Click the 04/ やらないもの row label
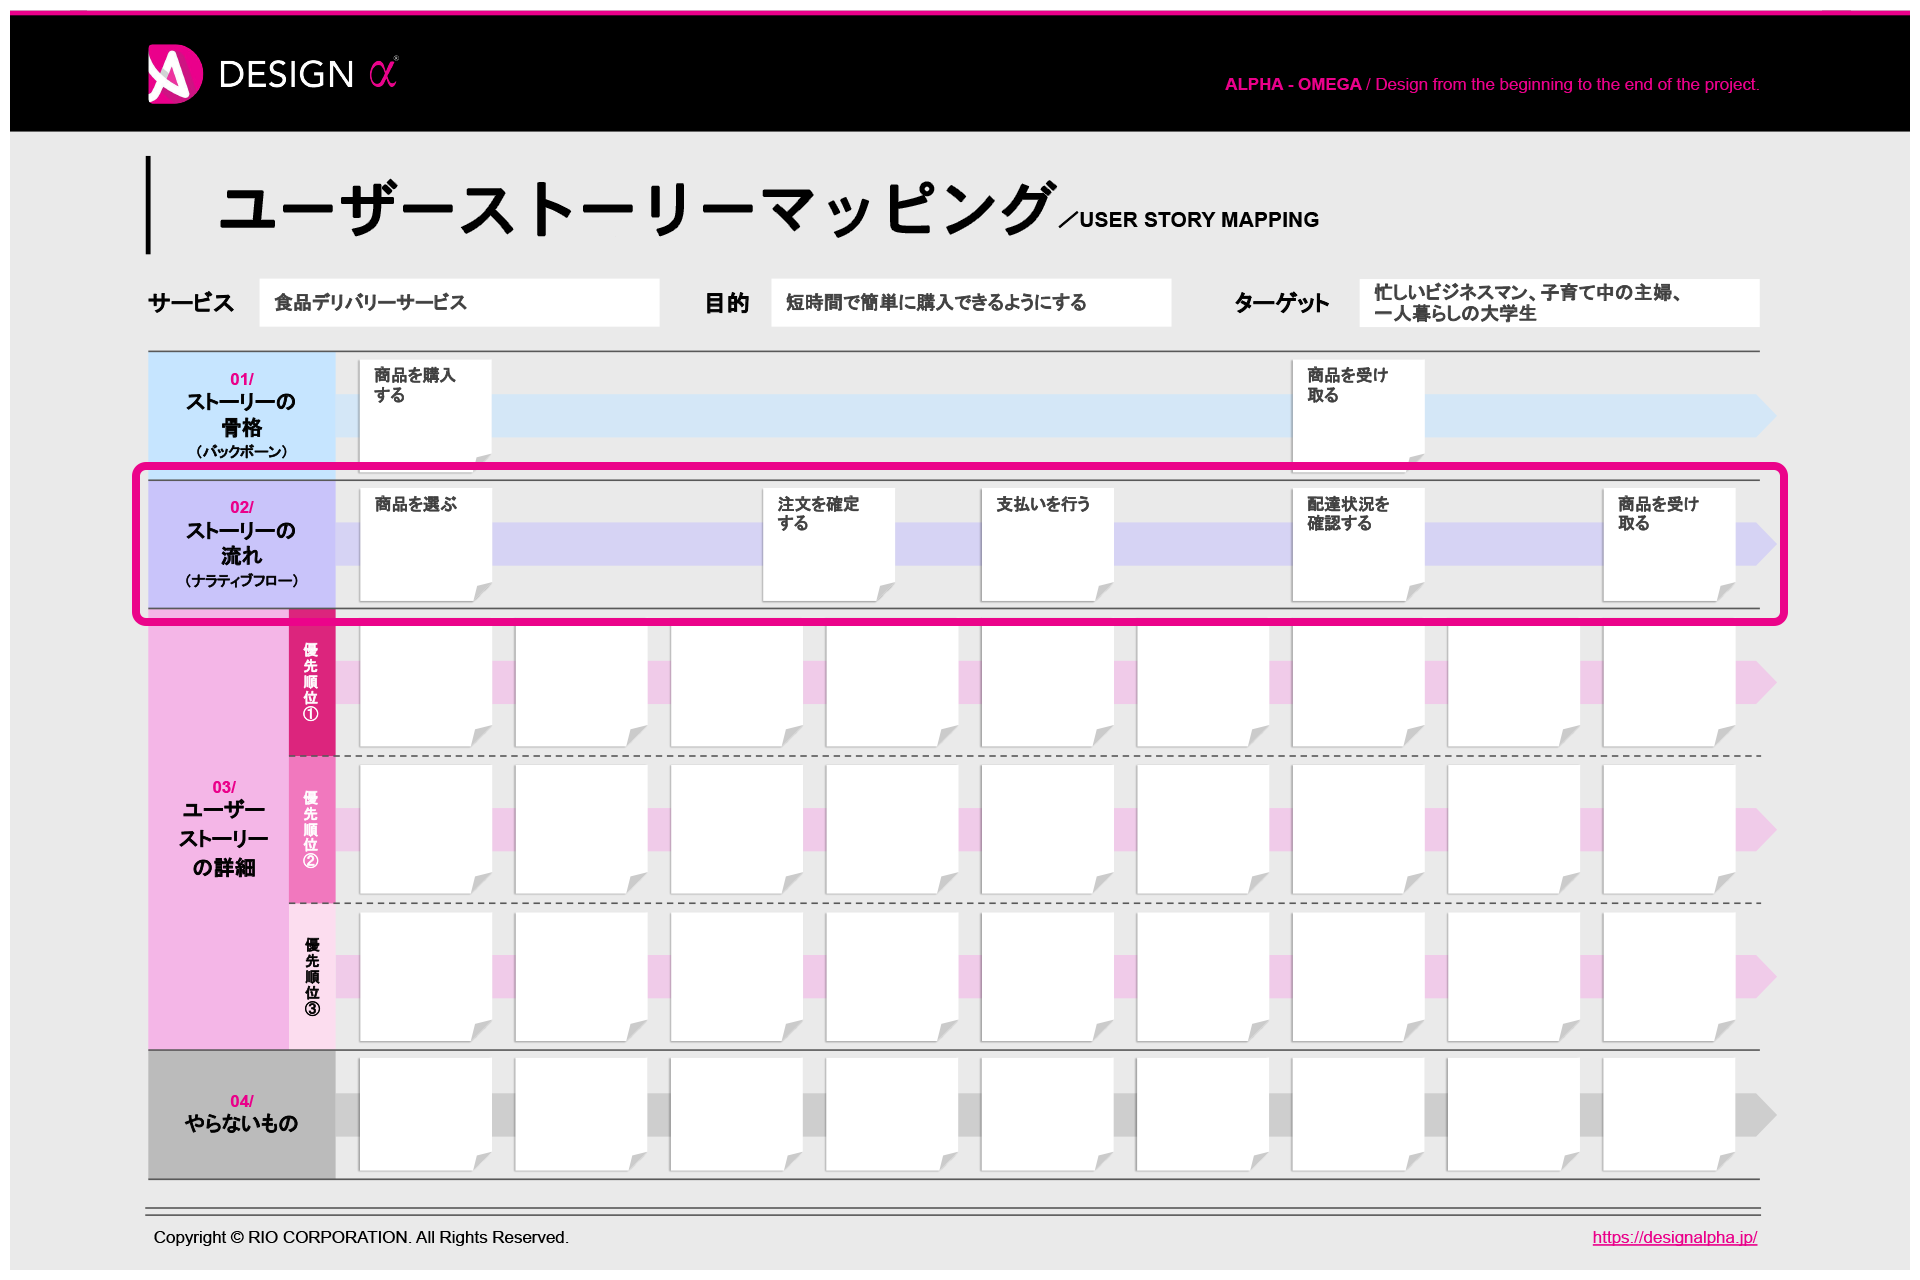1920x1280 pixels. pyautogui.click(x=241, y=1114)
